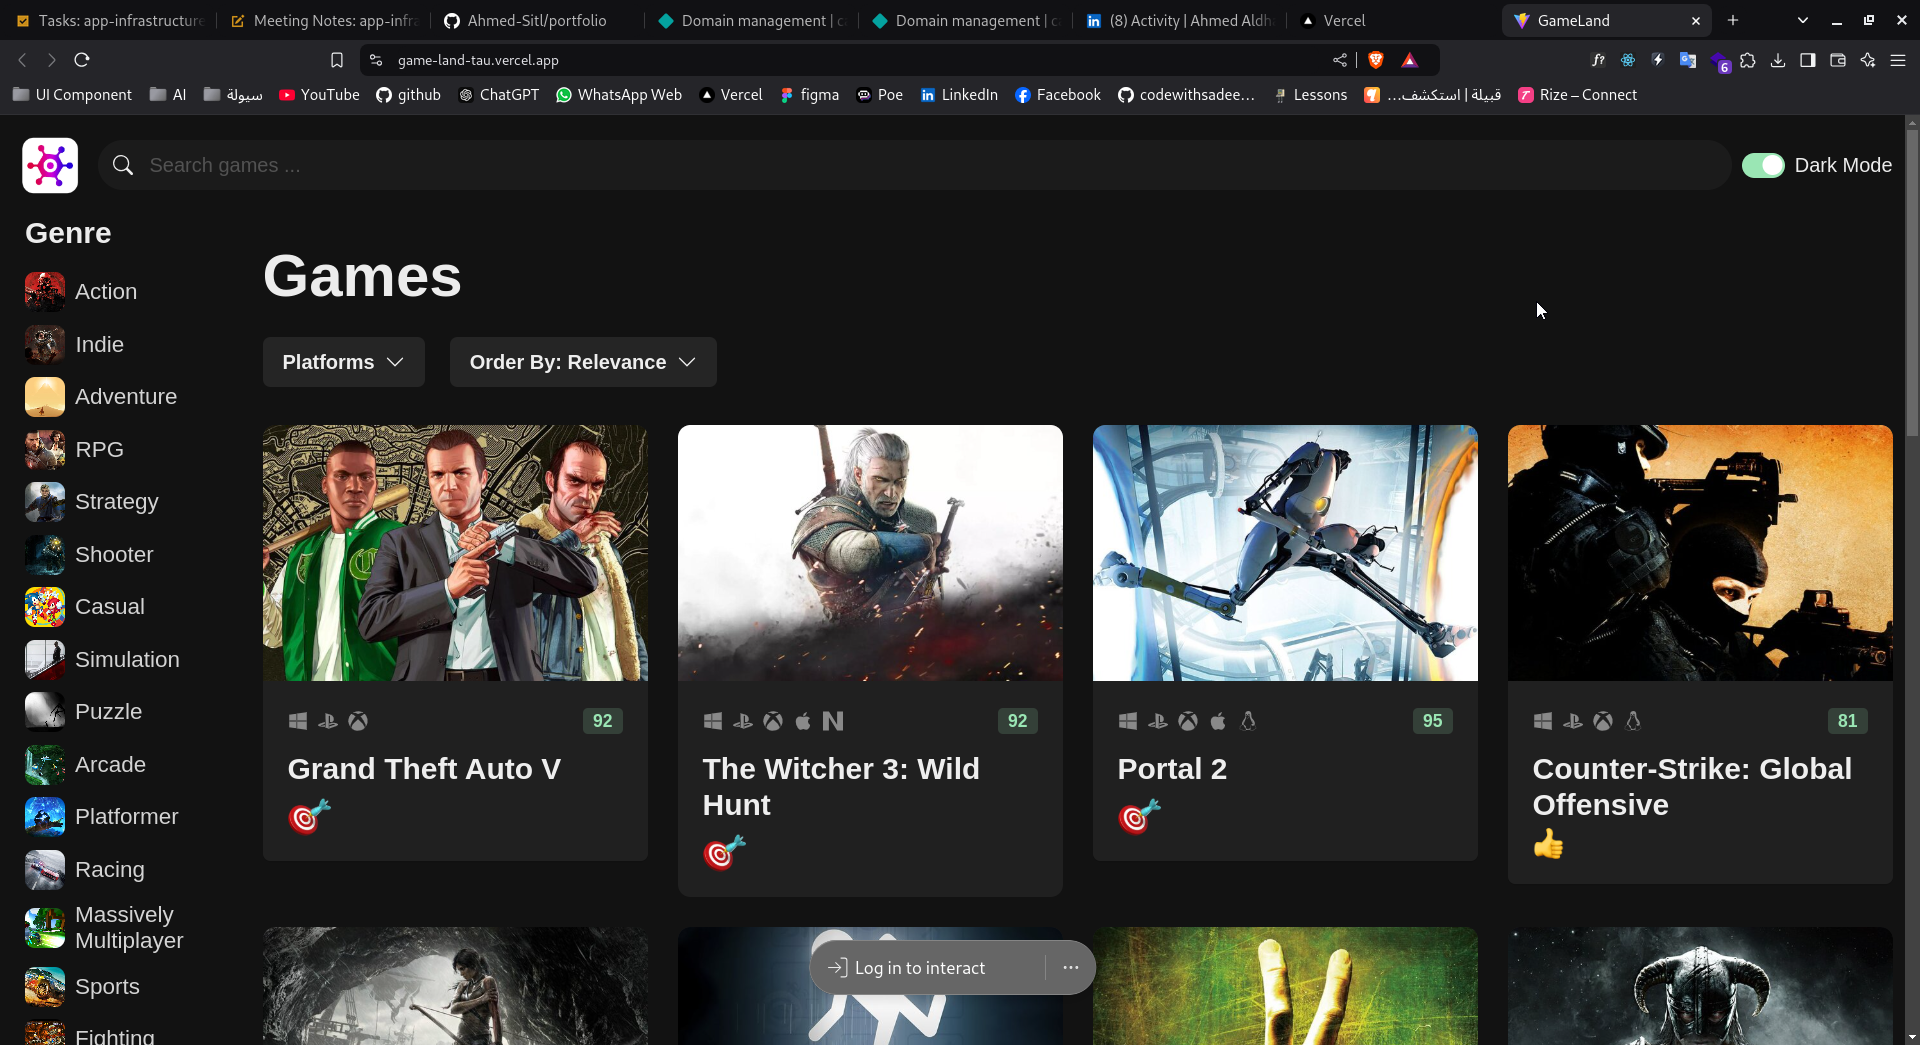Toggle the Dark Mode switch
This screenshot has height=1045, width=1920.
click(1763, 165)
